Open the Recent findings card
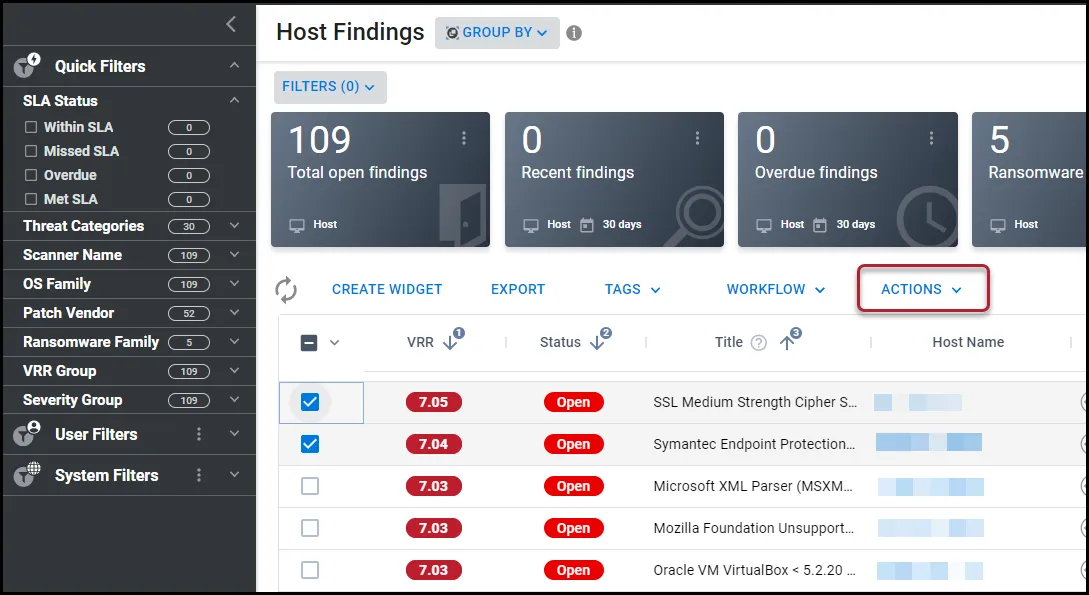 tap(614, 179)
